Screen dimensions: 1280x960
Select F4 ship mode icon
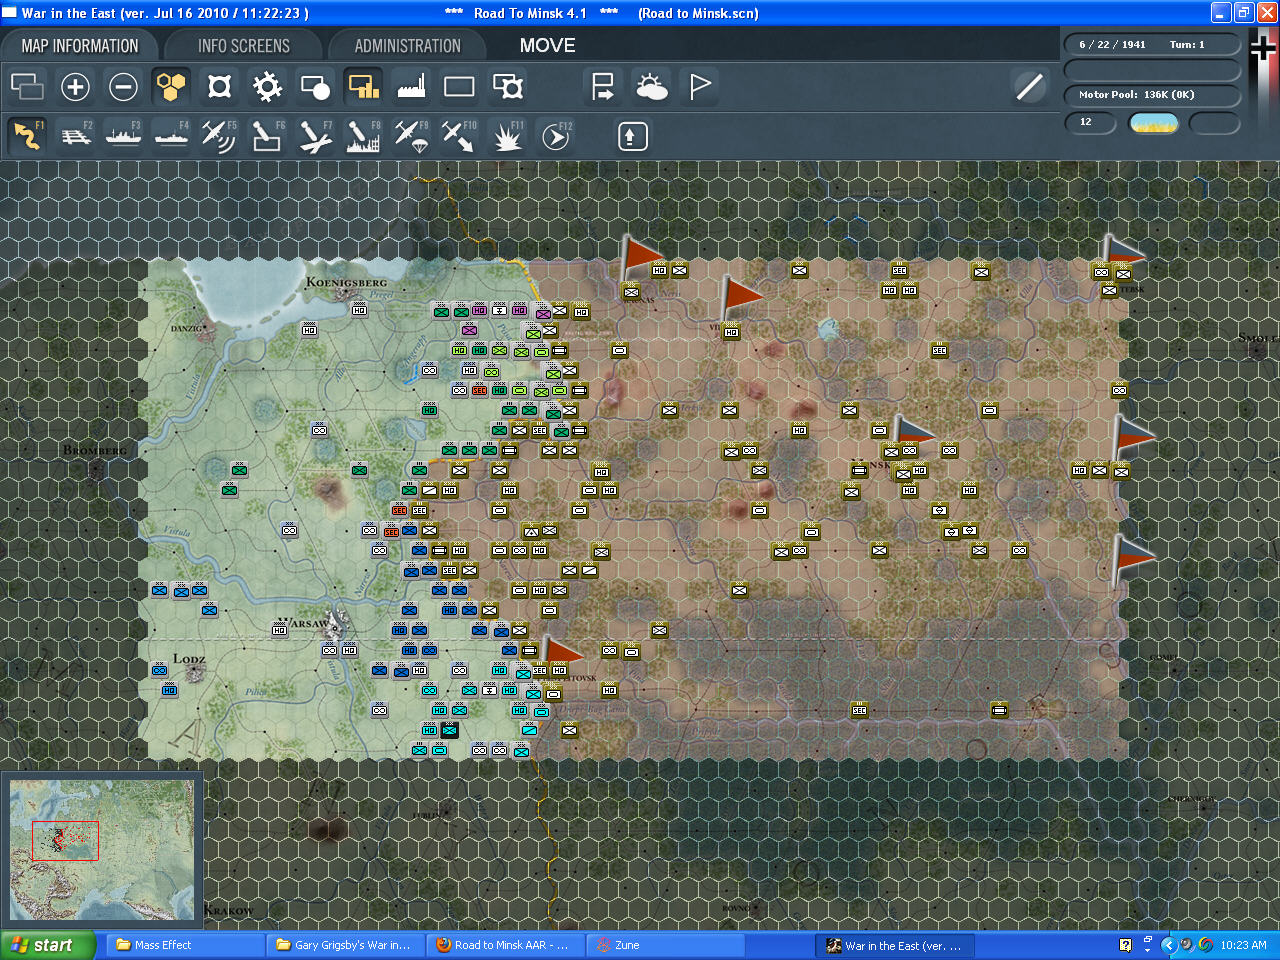[171, 136]
